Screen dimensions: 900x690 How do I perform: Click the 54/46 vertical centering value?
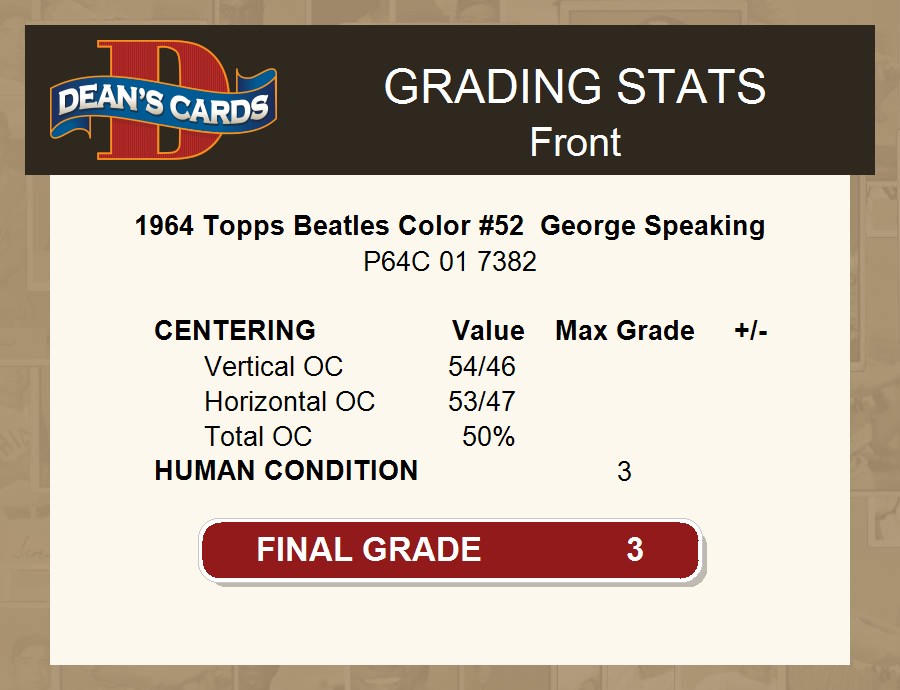click(482, 366)
